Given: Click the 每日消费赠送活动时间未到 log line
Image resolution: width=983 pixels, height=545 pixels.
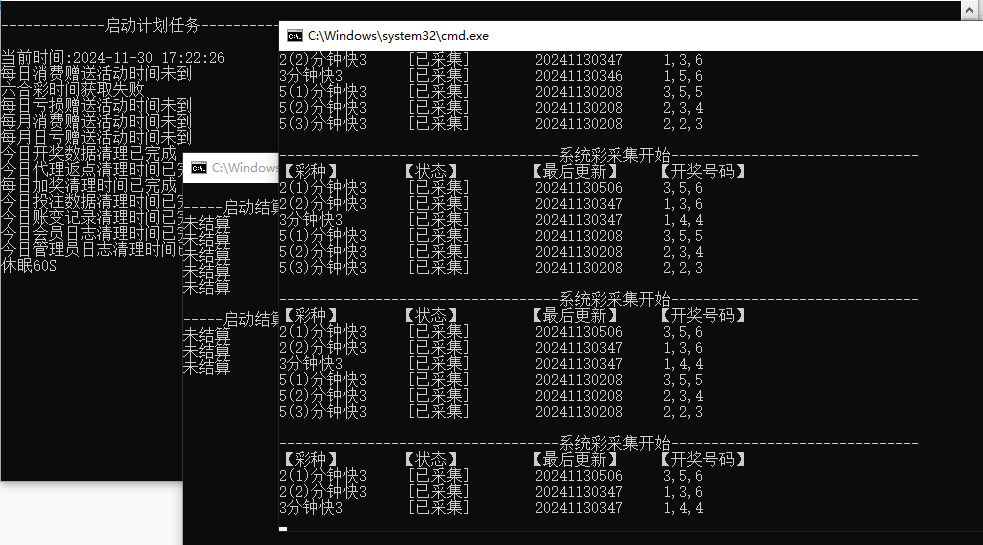Looking at the screenshot, I should pyautogui.click(x=96, y=74).
